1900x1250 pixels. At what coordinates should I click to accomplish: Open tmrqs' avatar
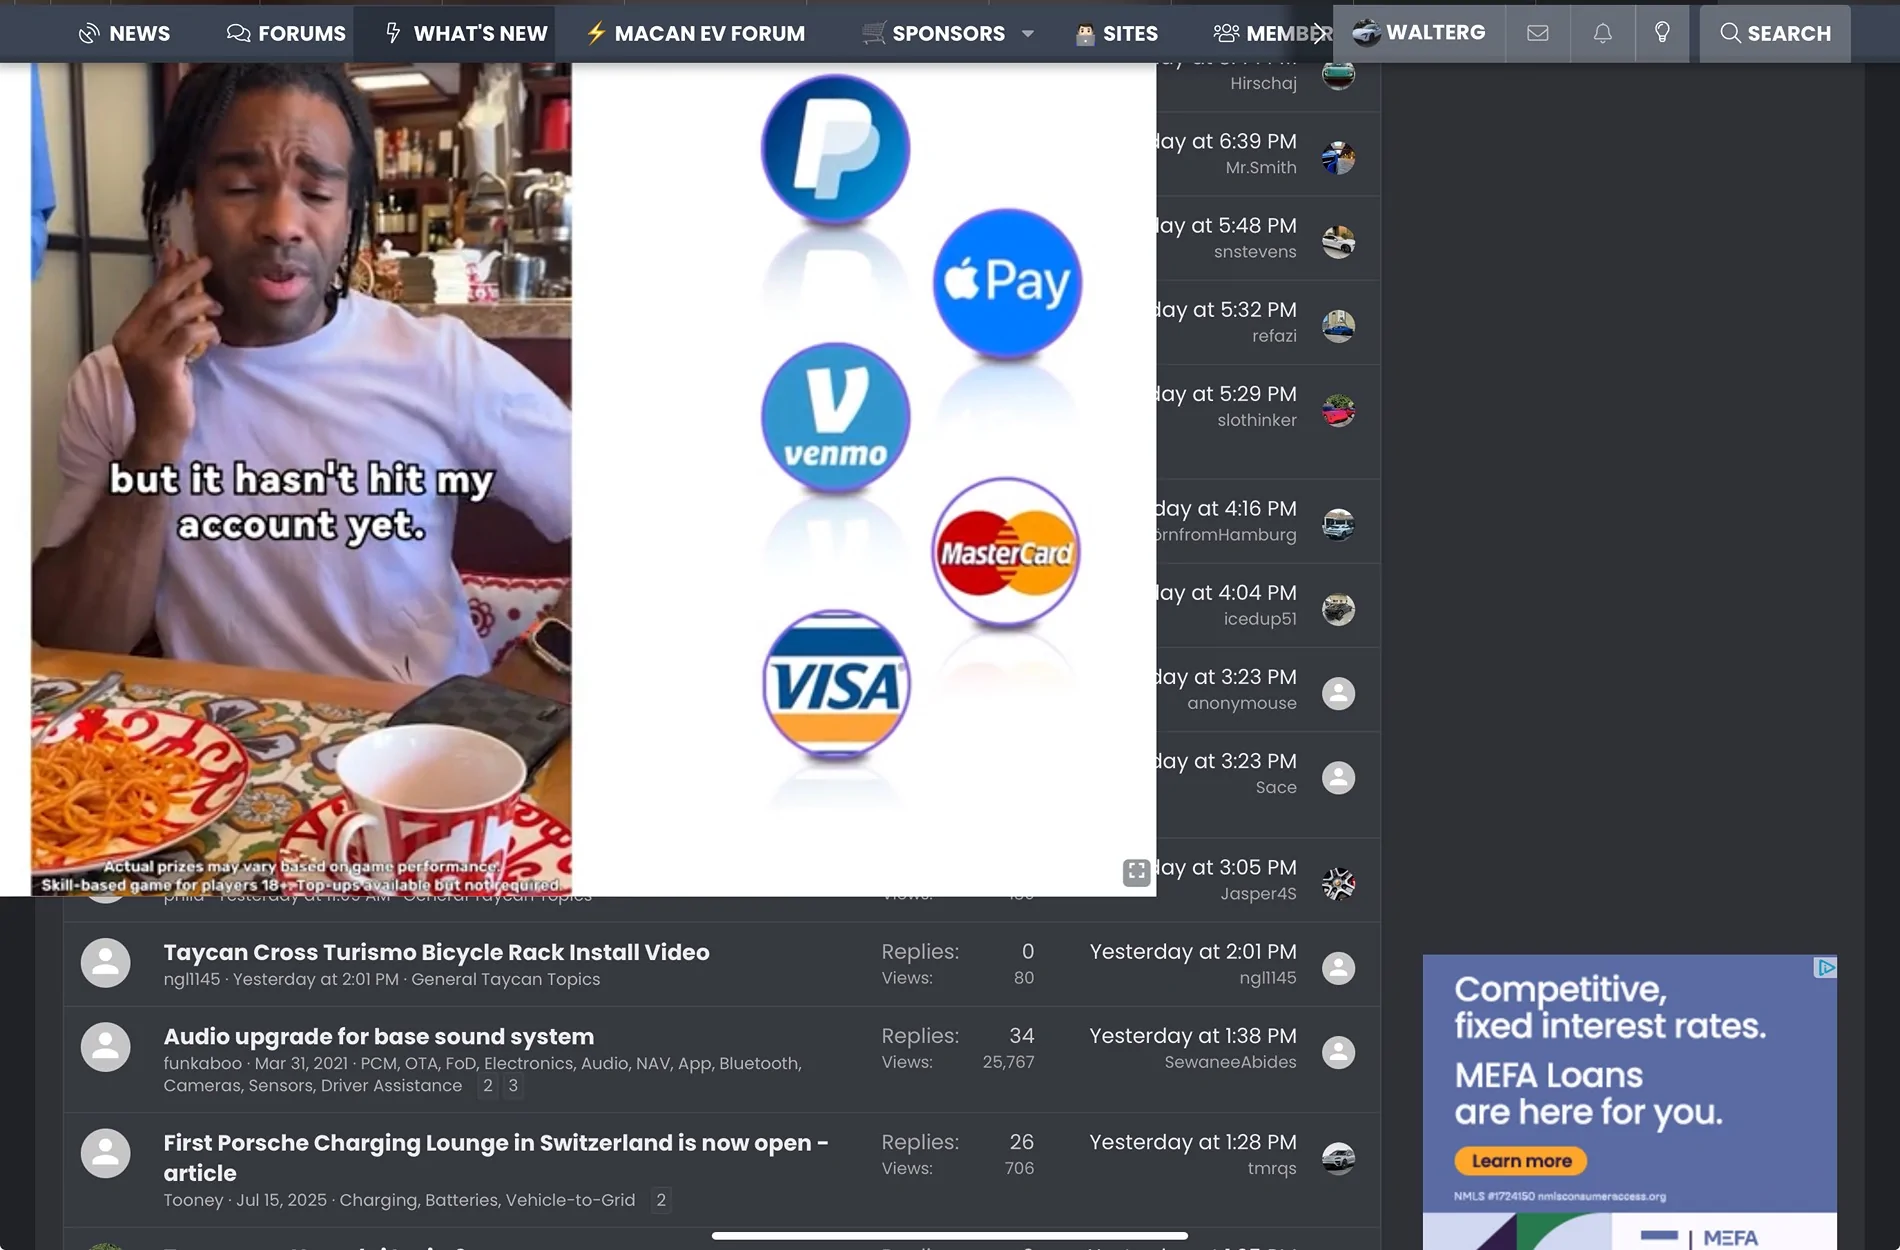(x=1338, y=1158)
